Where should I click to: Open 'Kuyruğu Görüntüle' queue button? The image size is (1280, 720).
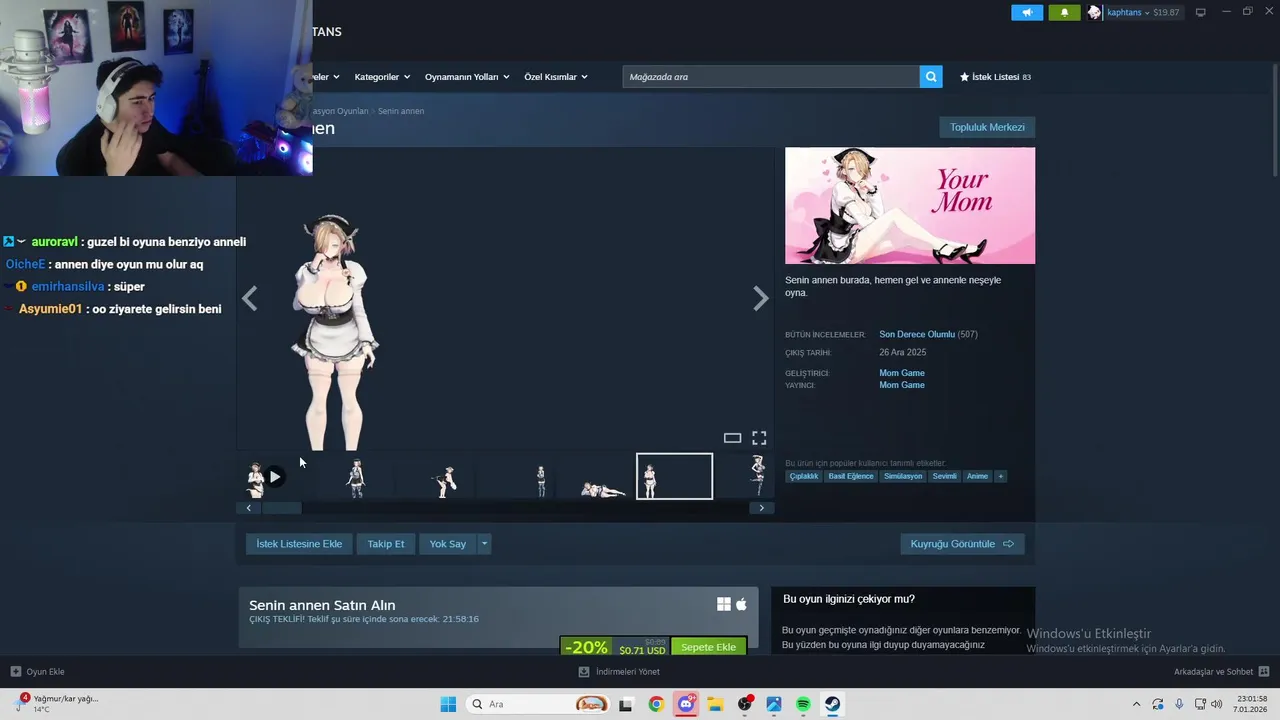pos(962,544)
